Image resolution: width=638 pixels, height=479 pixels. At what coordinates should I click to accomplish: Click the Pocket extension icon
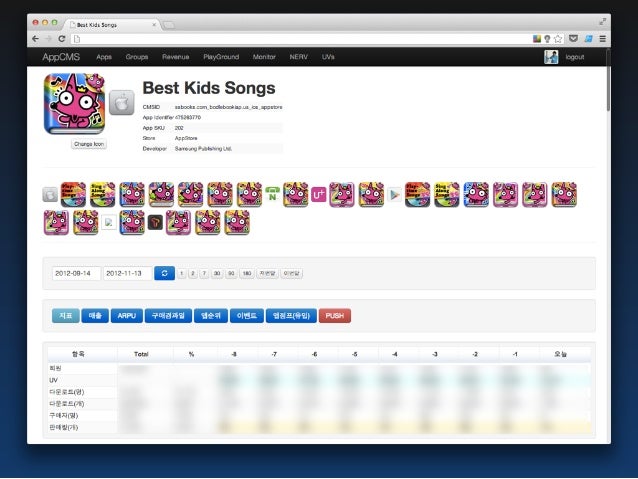tap(573, 39)
